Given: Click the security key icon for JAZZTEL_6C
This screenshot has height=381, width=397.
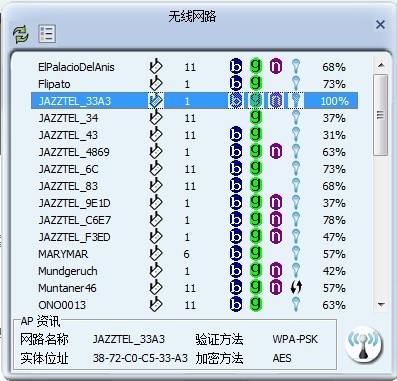Looking at the screenshot, I should [296, 168].
